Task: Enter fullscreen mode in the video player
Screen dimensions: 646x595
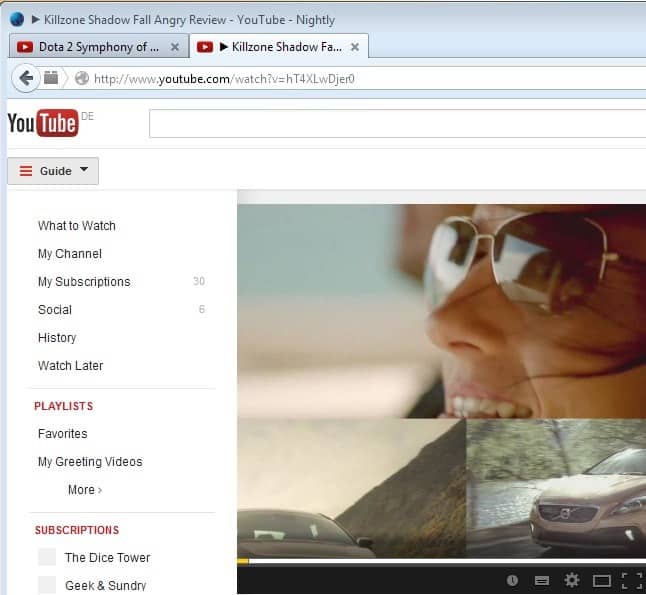Action: pyautogui.click(x=631, y=580)
